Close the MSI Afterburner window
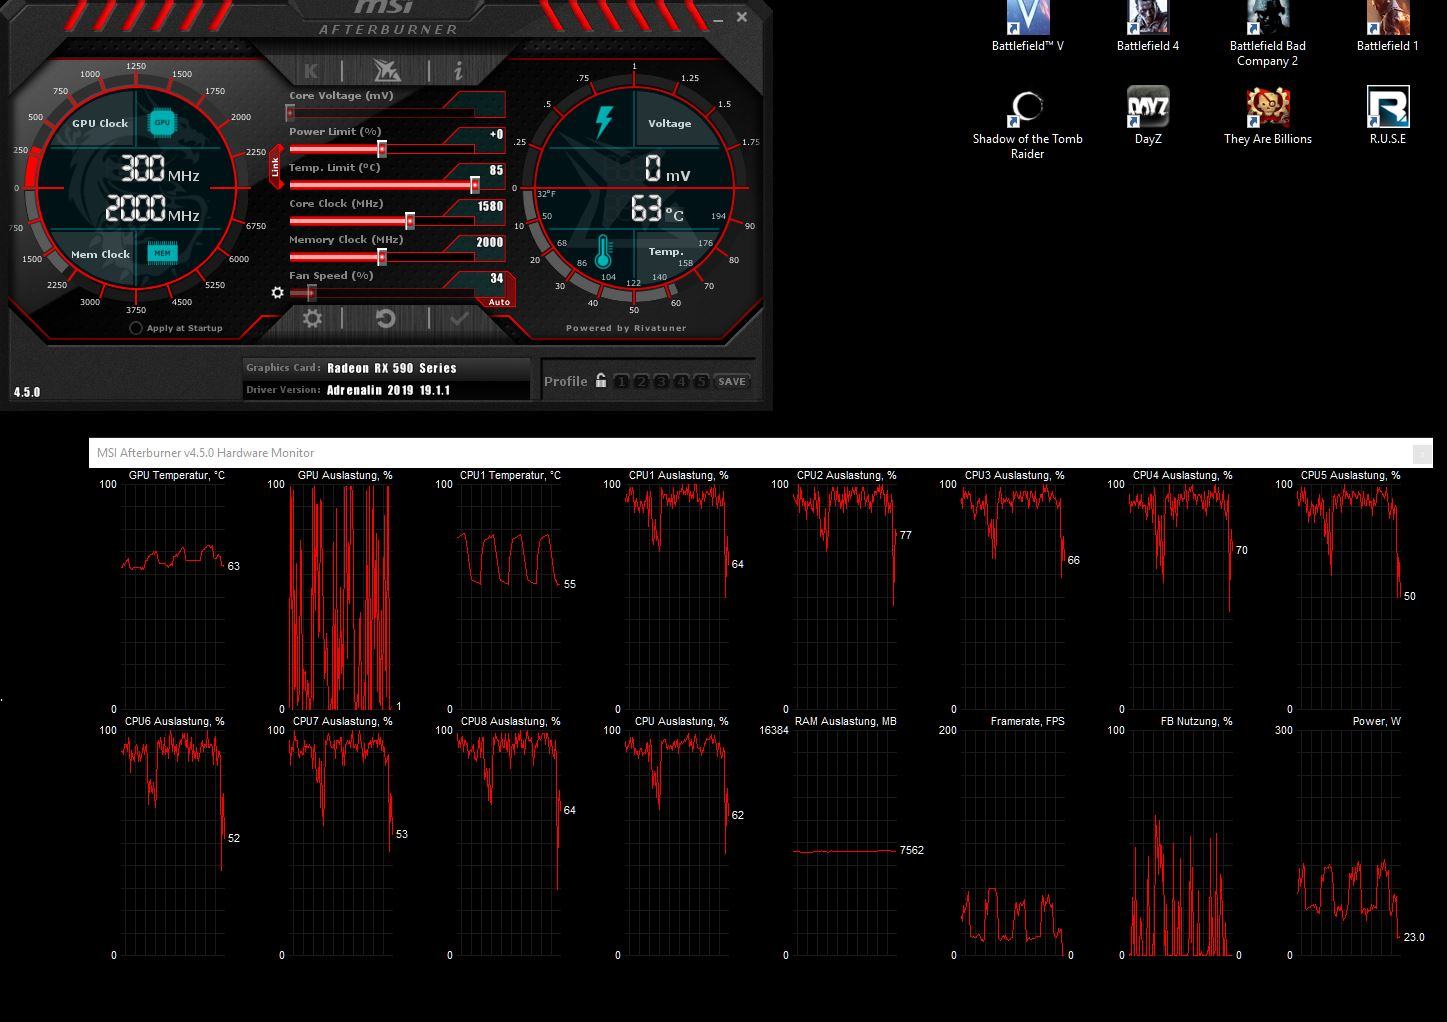 click(x=741, y=17)
